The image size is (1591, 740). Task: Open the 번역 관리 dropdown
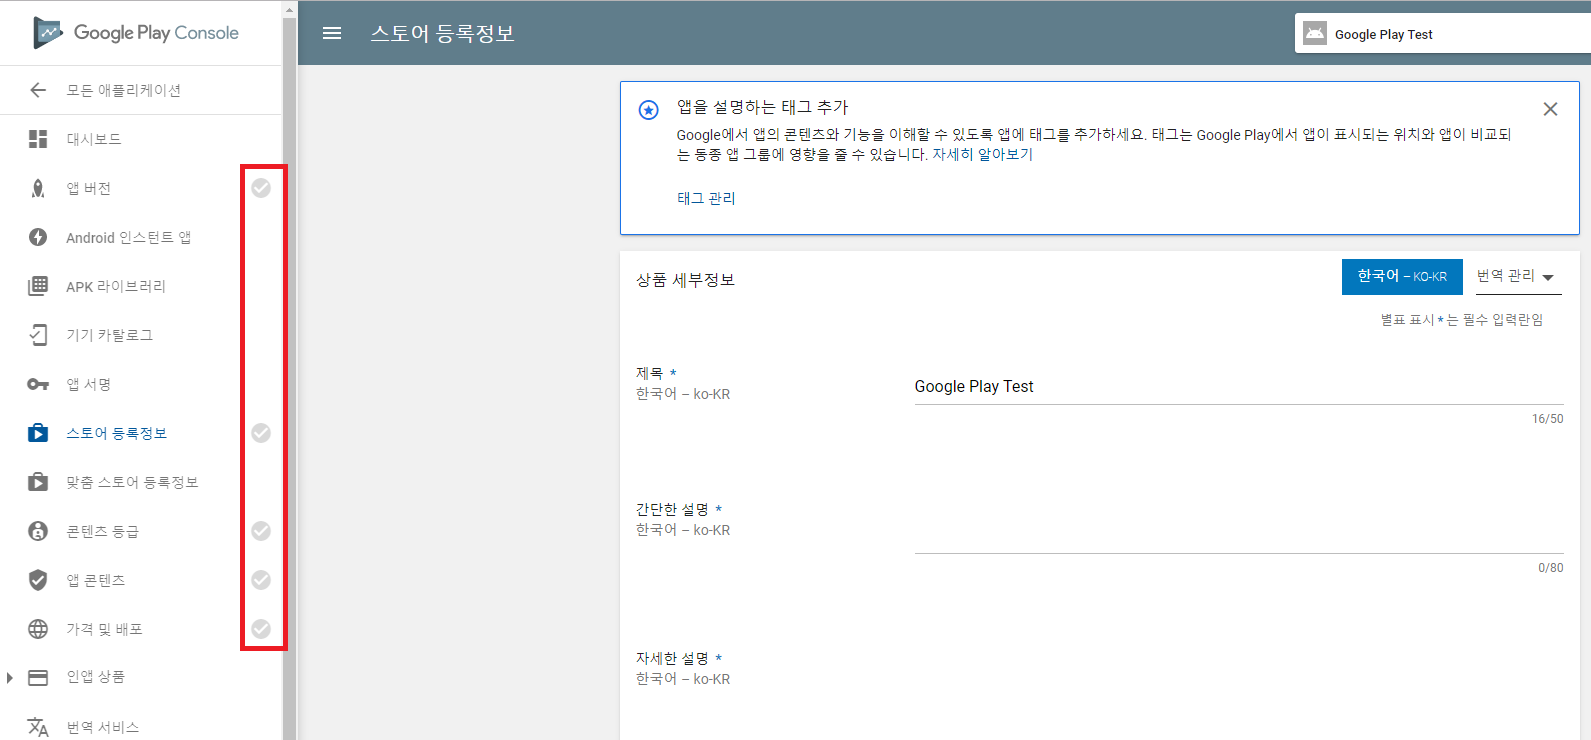(x=1517, y=277)
